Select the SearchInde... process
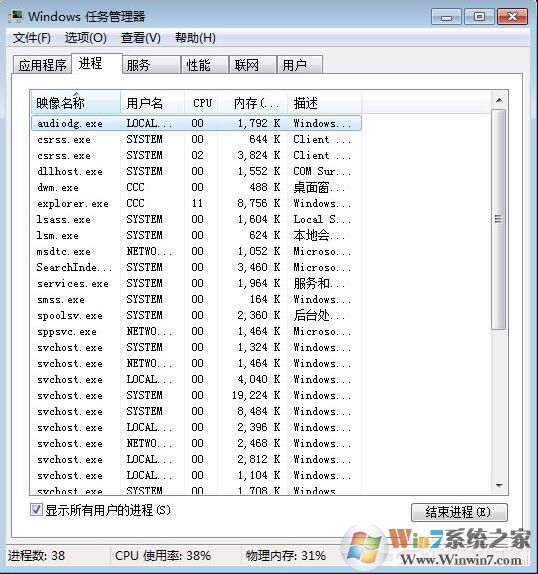 point(196,267)
